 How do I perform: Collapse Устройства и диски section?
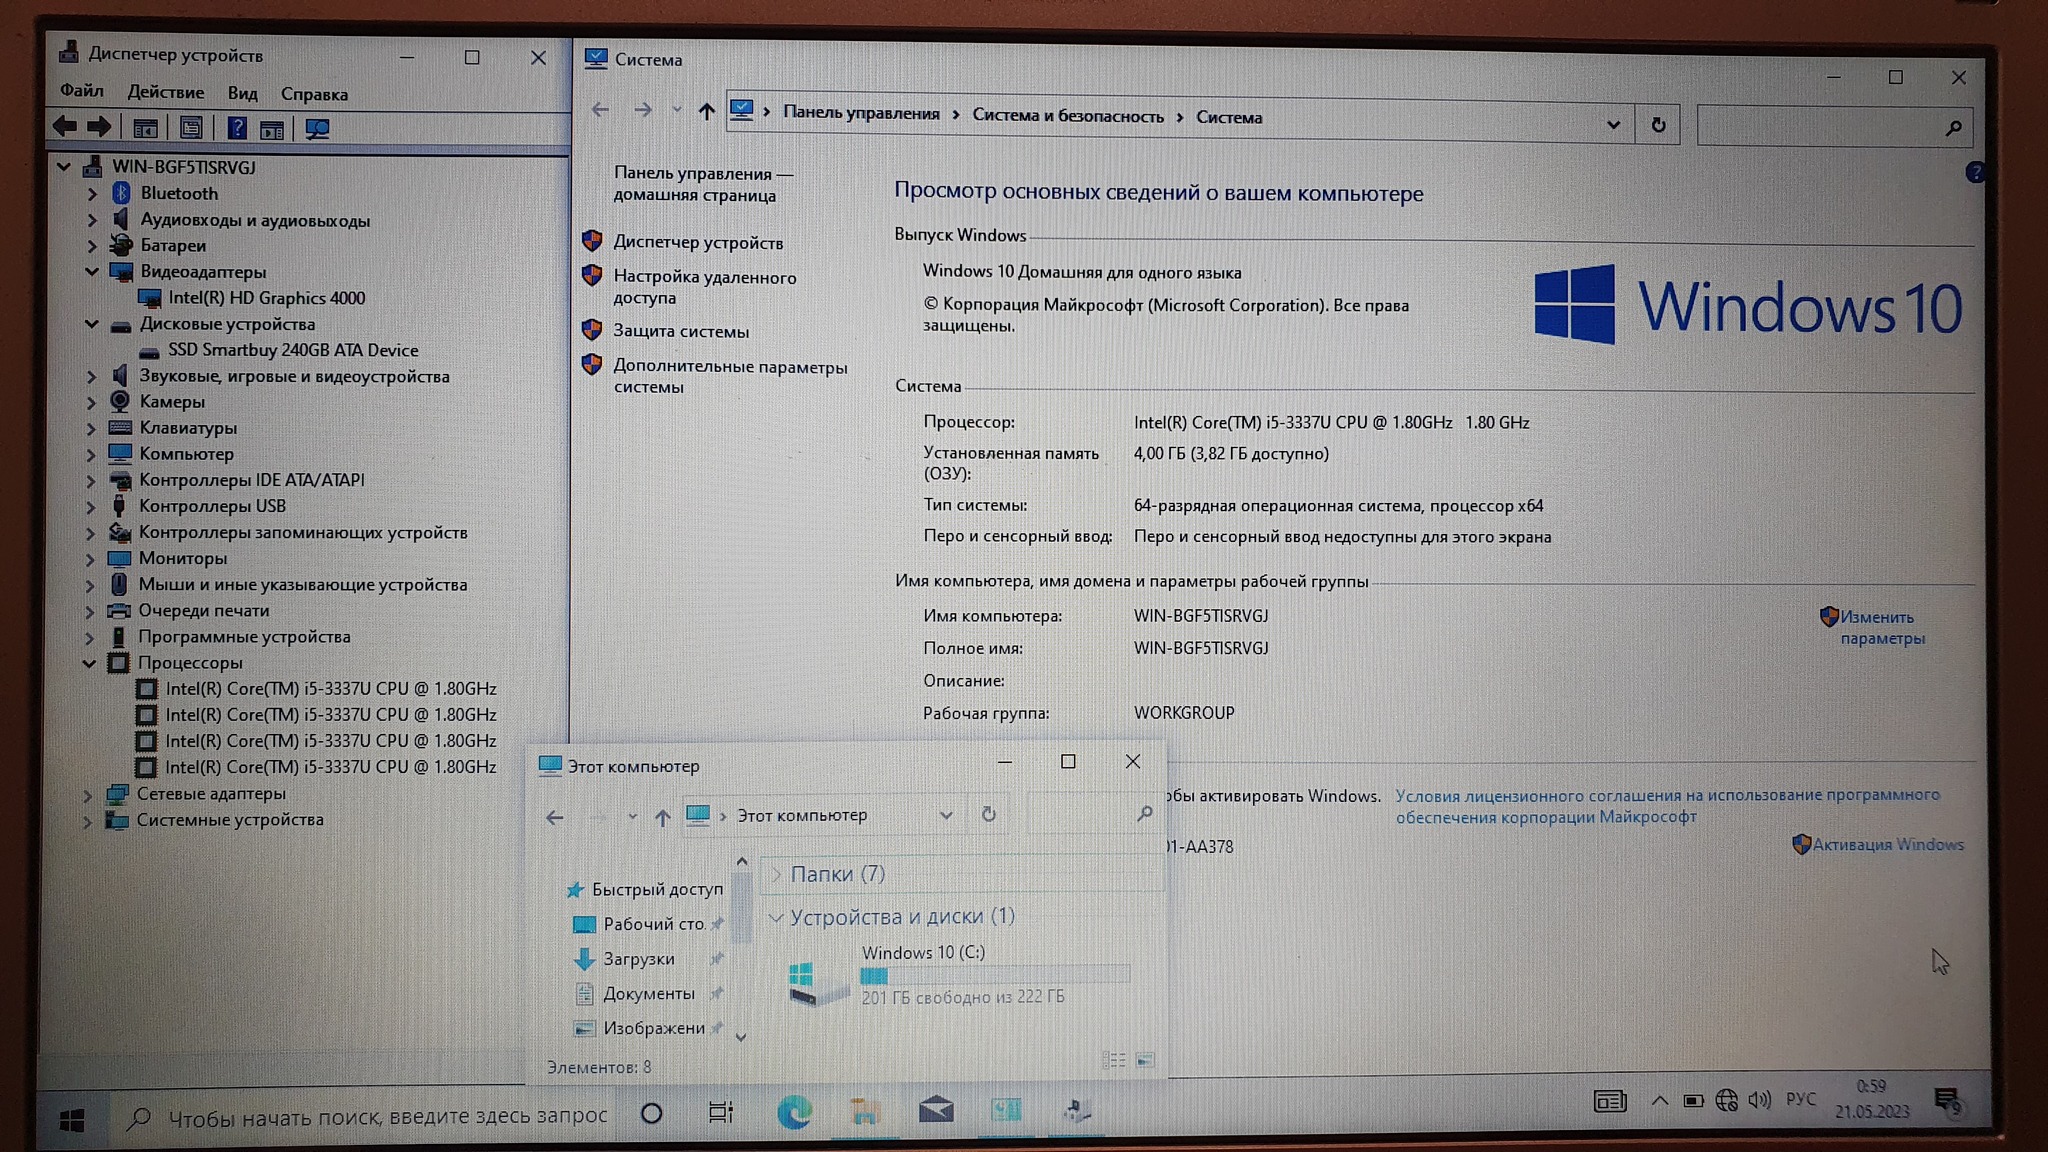[x=776, y=917]
